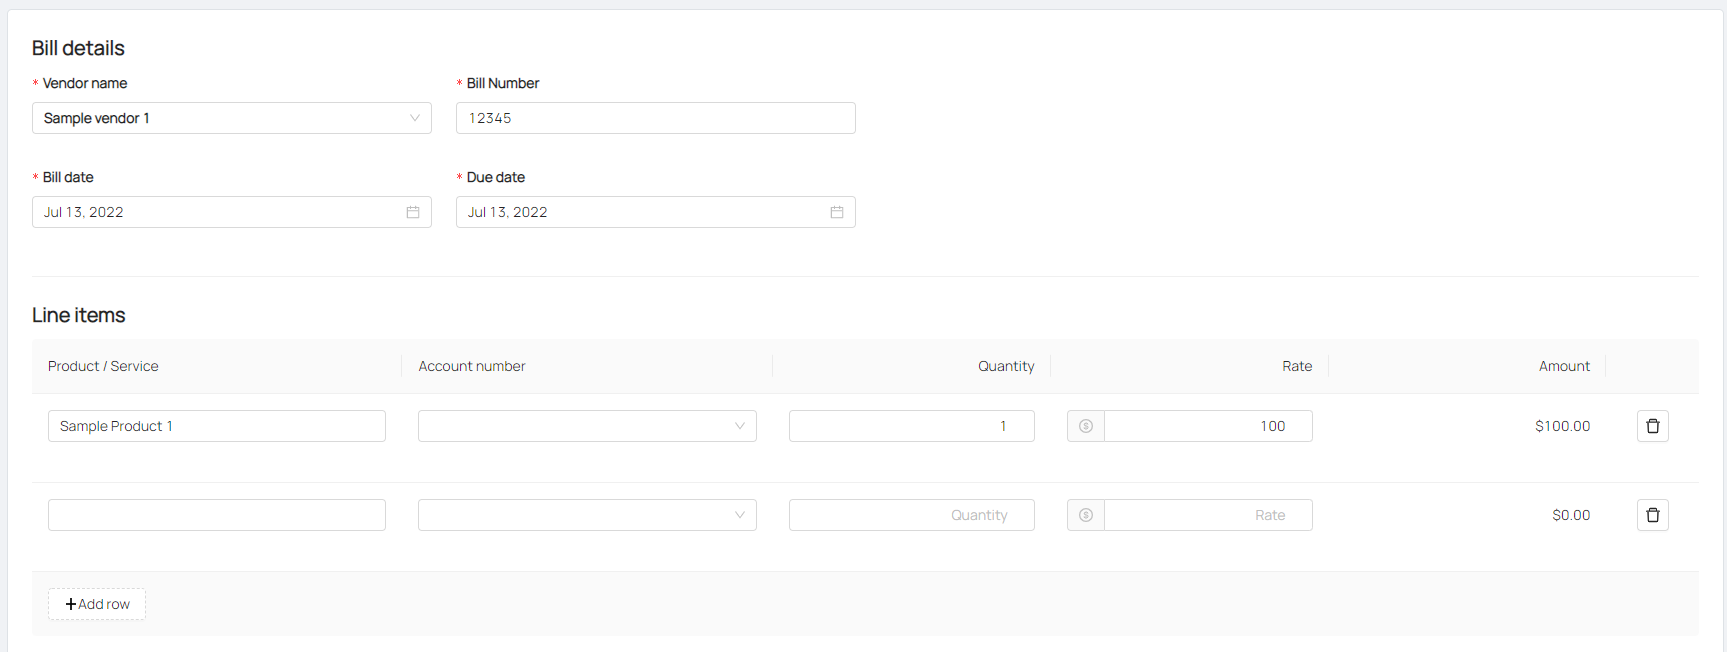1727x652 pixels.
Task: Click the Account number column header
Action: coord(472,366)
